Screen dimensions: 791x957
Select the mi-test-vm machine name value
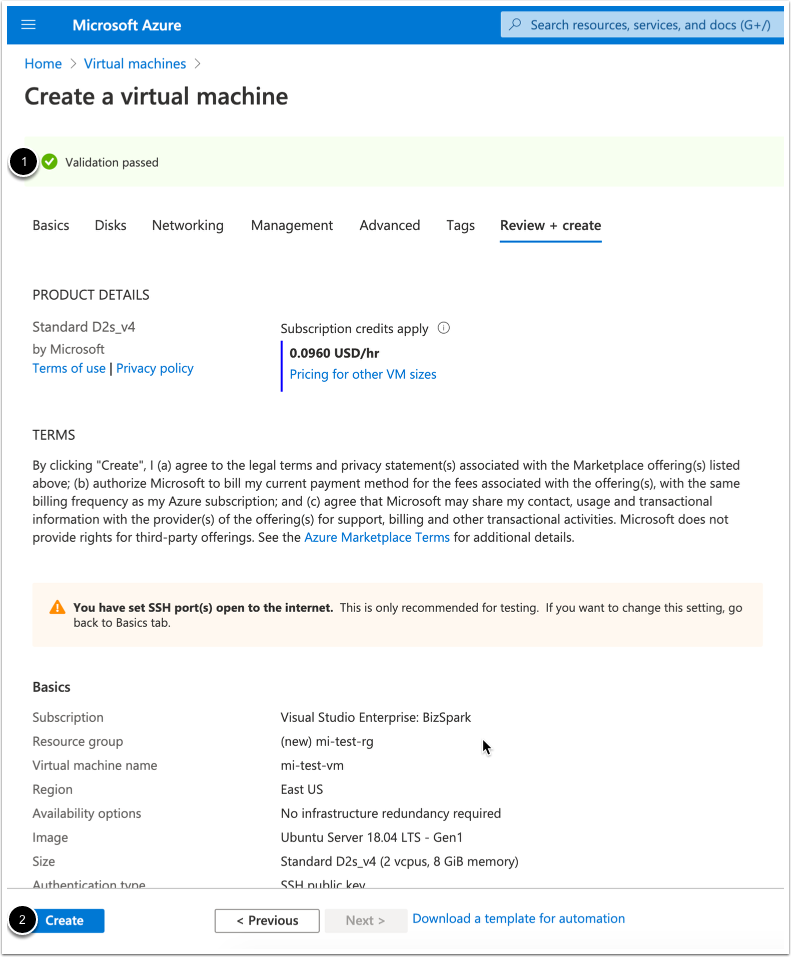click(312, 765)
